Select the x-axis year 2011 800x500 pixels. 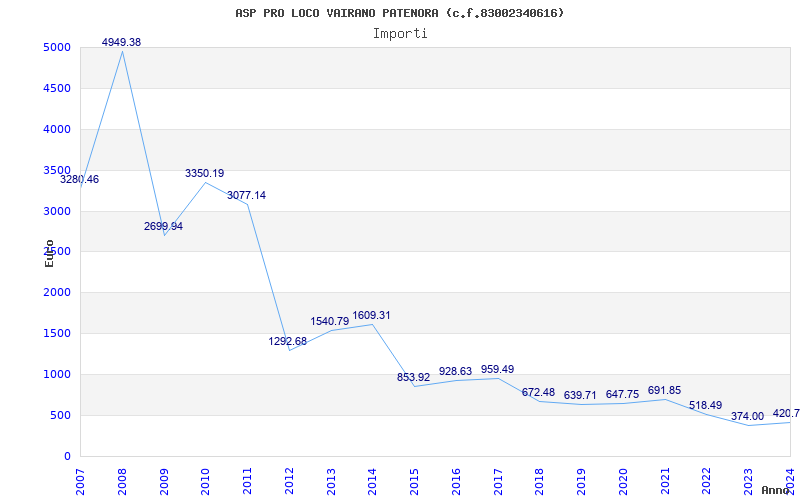point(247,482)
